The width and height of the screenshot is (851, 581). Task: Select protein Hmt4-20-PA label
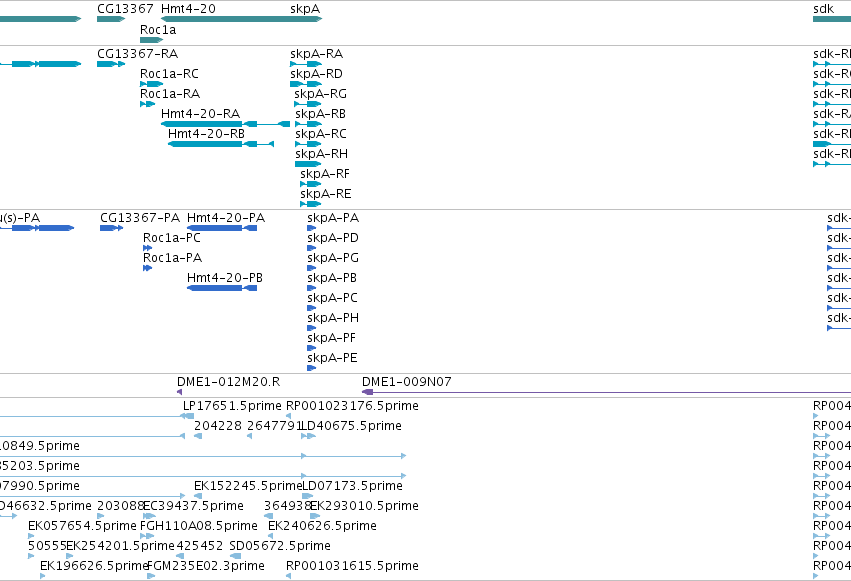[226, 218]
